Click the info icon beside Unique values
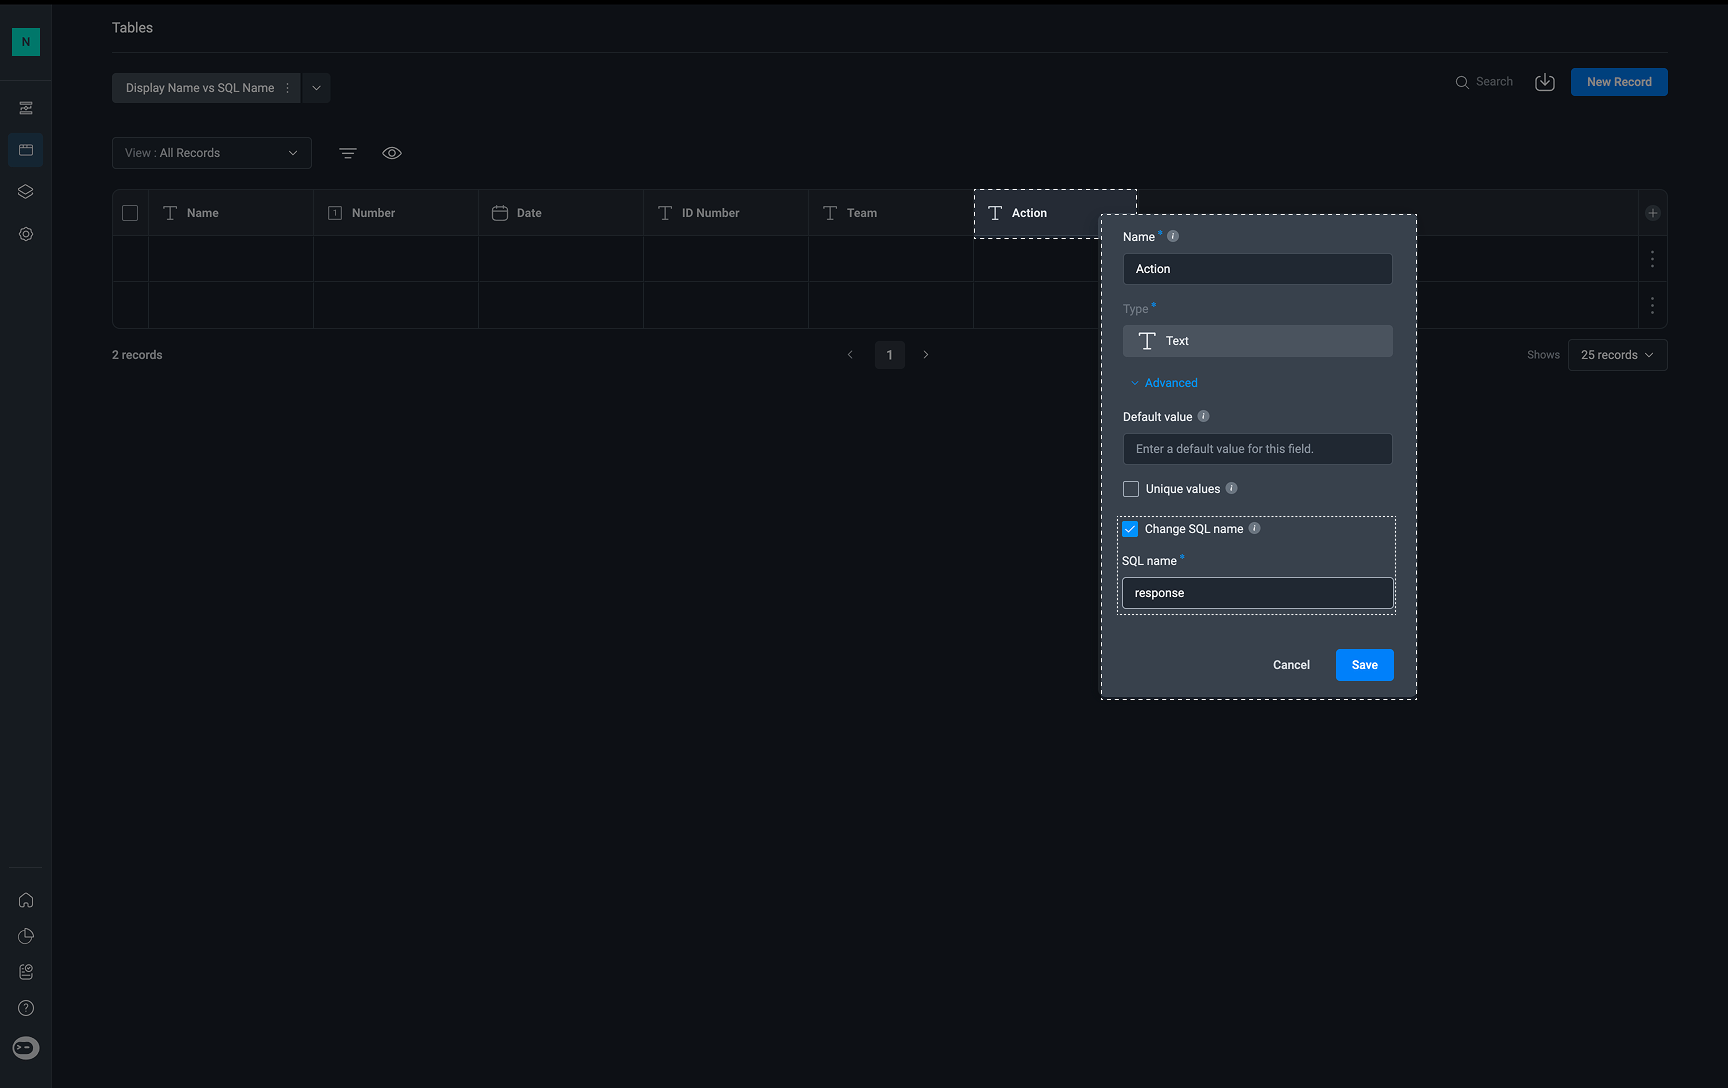Image resolution: width=1728 pixels, height=1088 pixels. (x=1231, y=489)
